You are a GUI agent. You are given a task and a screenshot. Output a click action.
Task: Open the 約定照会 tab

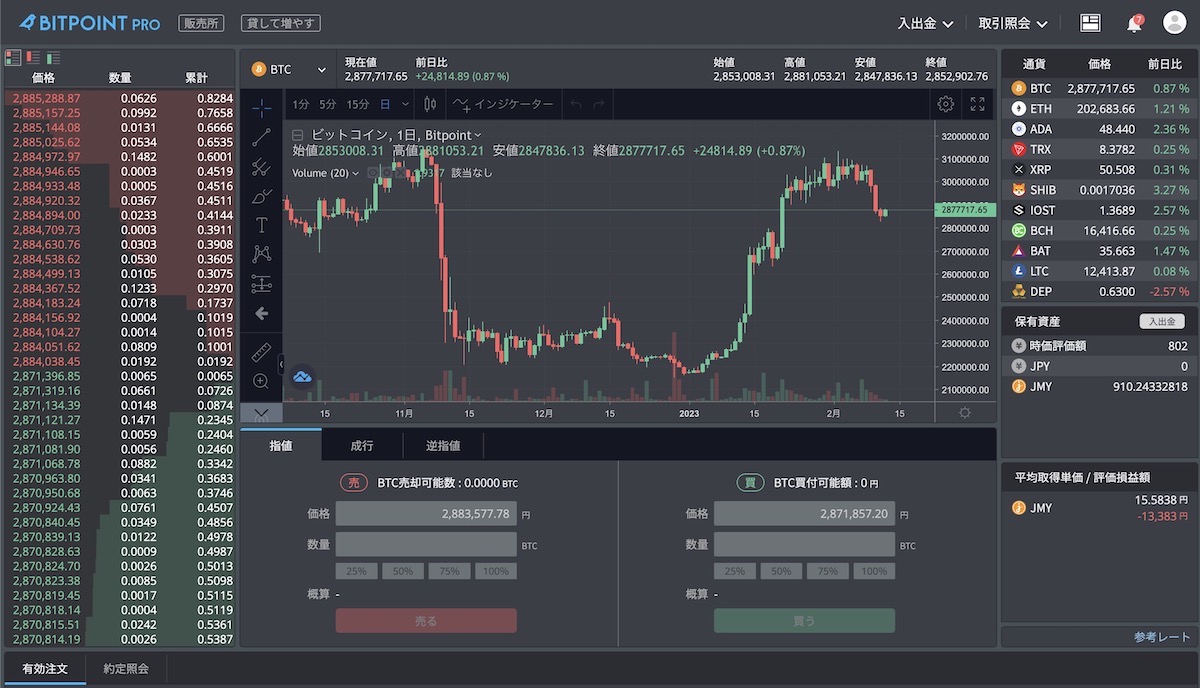click(126, 668)
